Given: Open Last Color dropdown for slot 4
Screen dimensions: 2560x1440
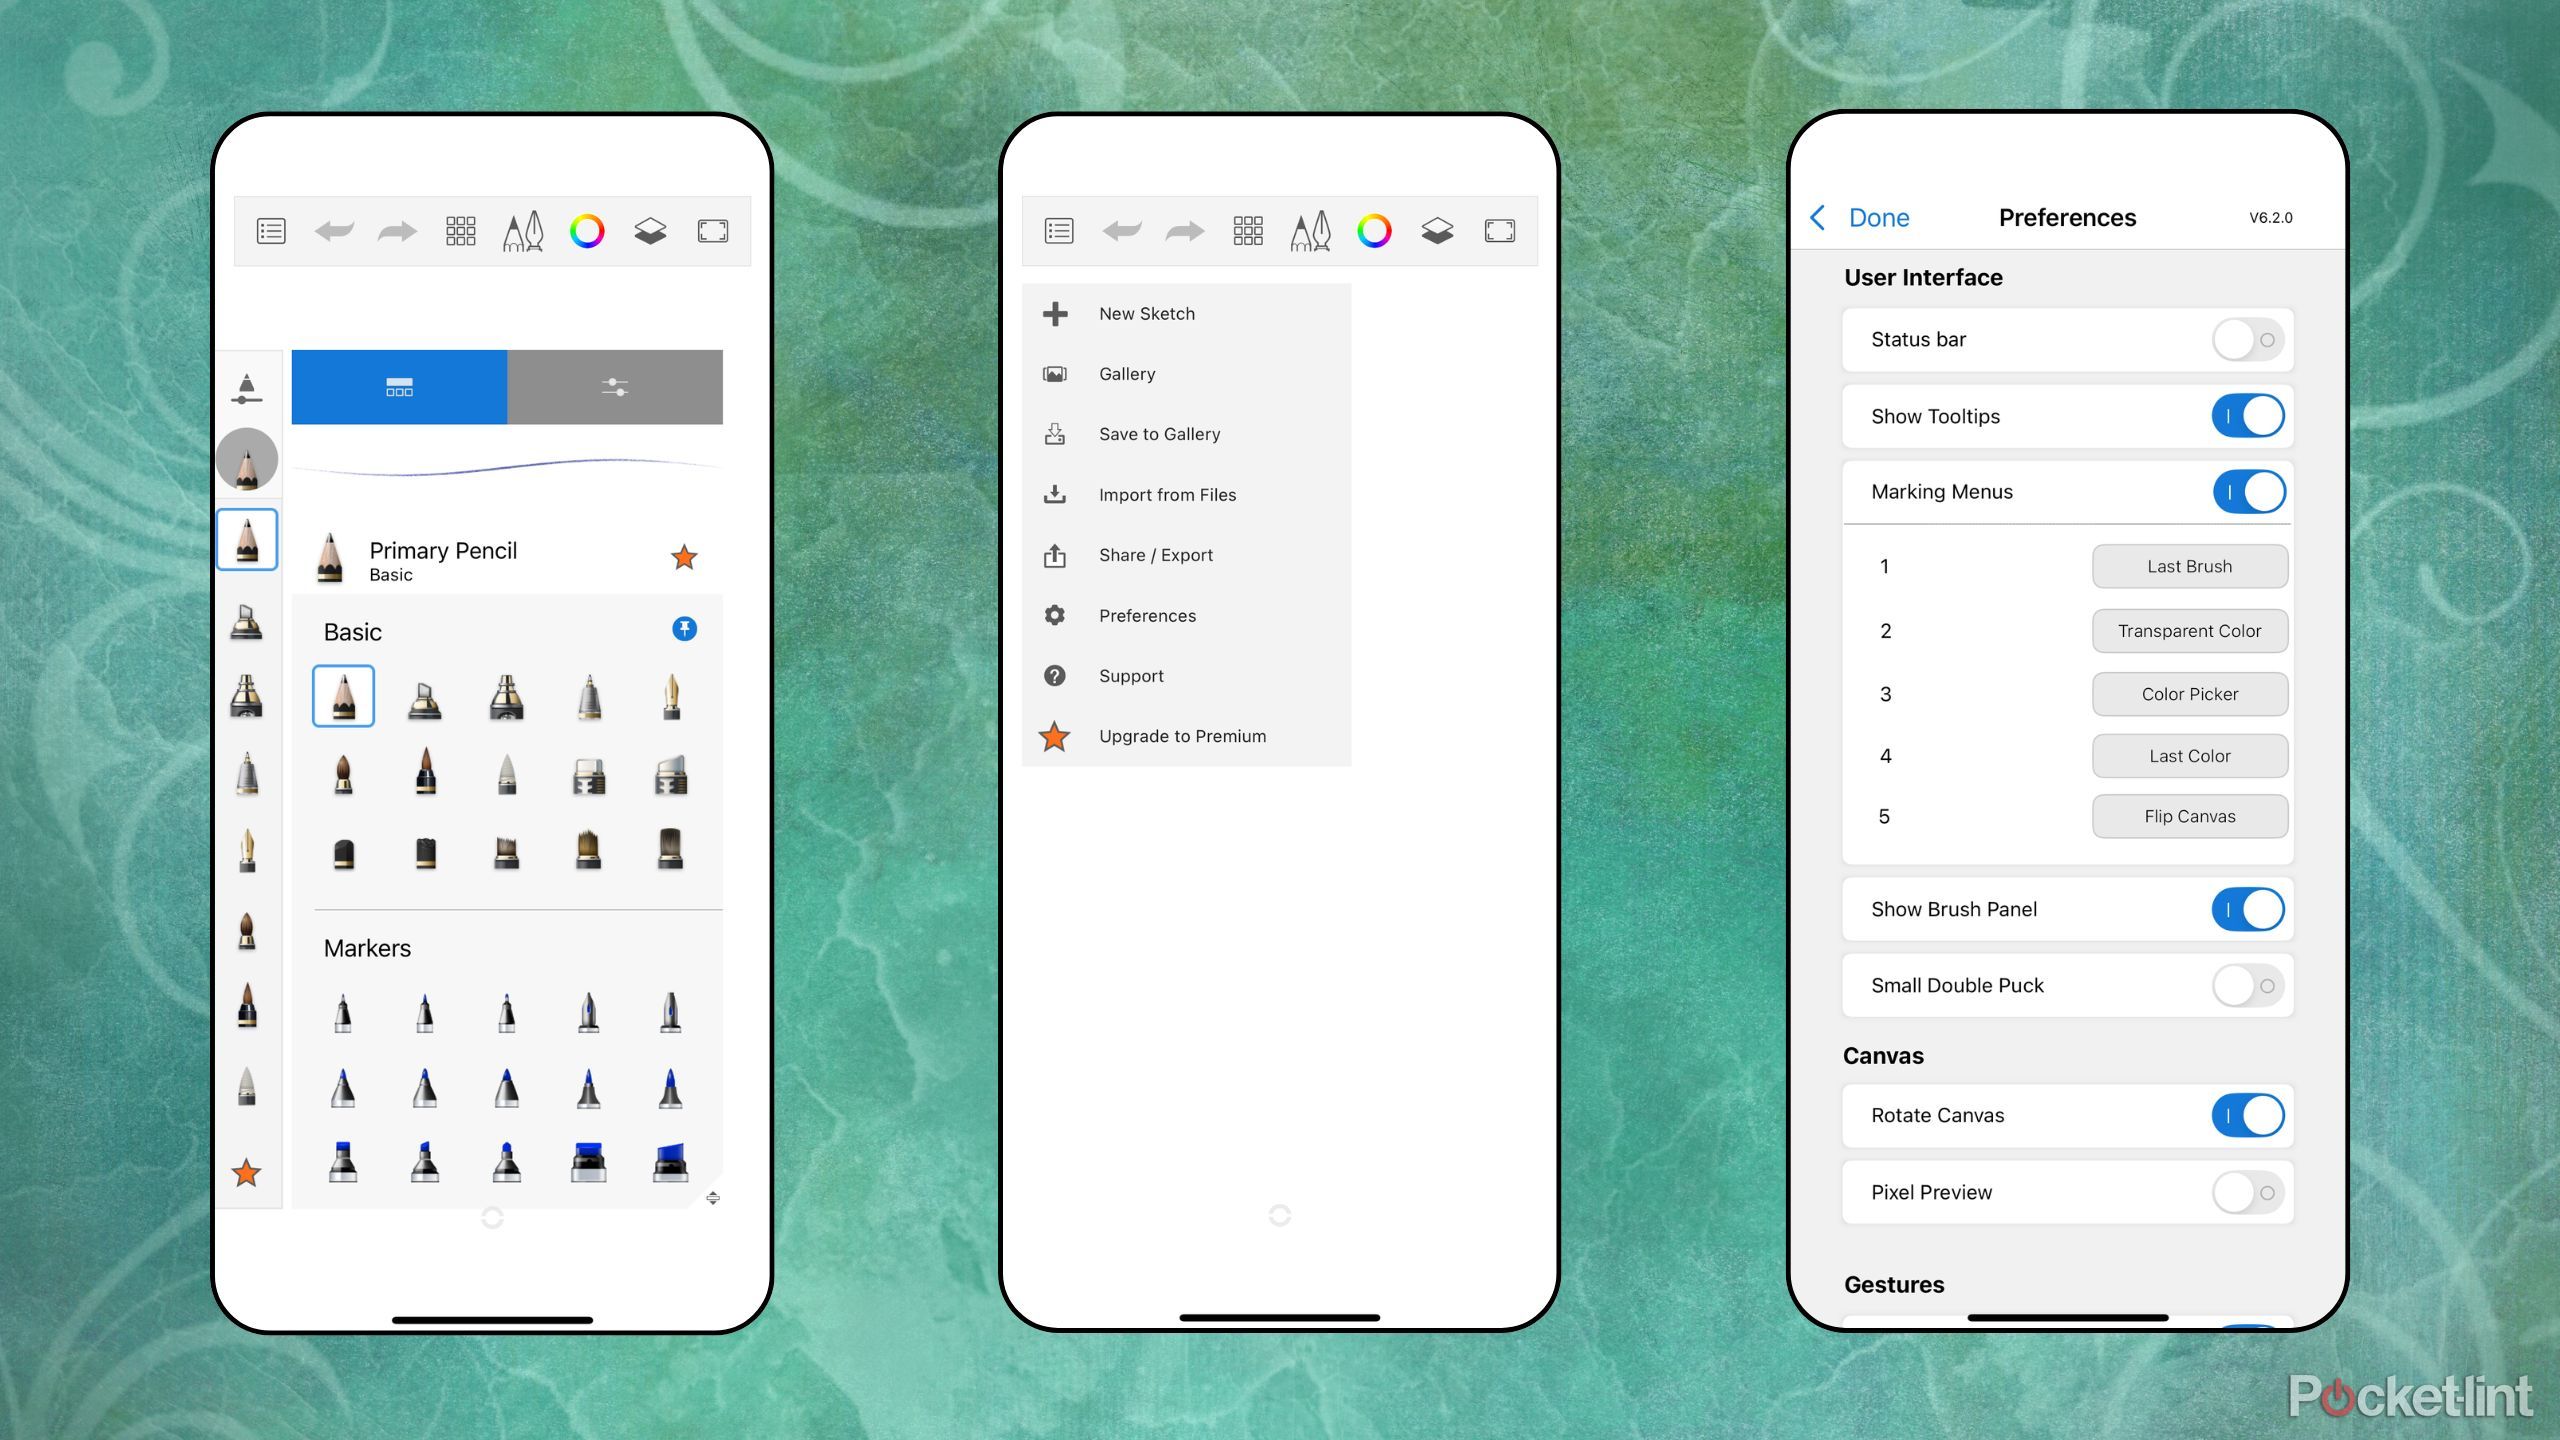Looking at the screenshot, I should 2189,756.
